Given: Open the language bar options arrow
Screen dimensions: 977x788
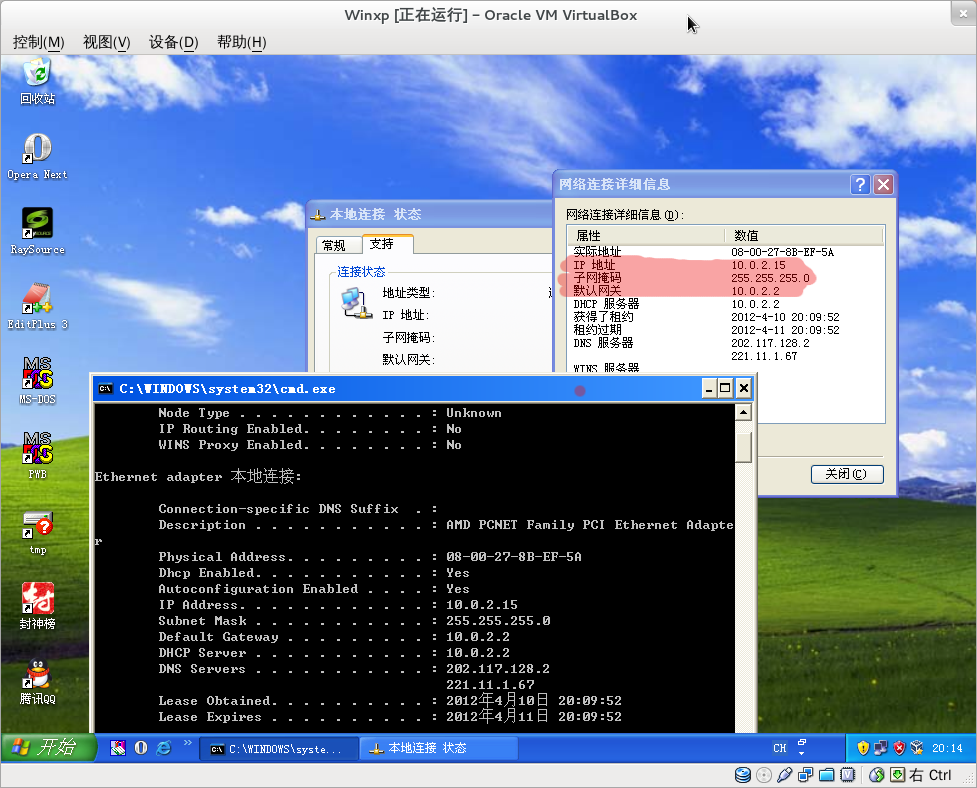Looking at the screenshot, I should point(802,753).
